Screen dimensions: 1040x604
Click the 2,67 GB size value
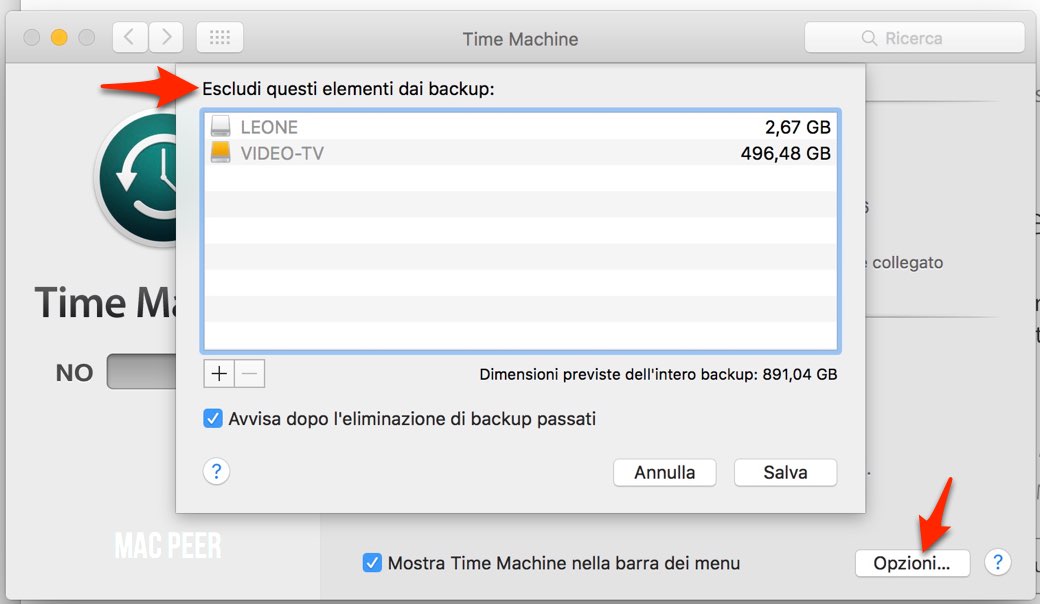[x=797, y=127]
